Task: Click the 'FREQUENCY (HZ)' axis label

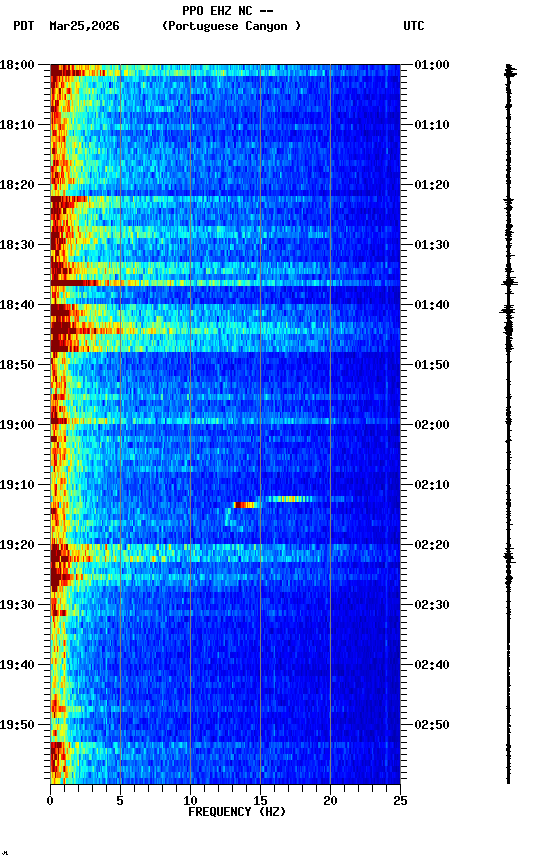Action: click(x=237, y=813)
